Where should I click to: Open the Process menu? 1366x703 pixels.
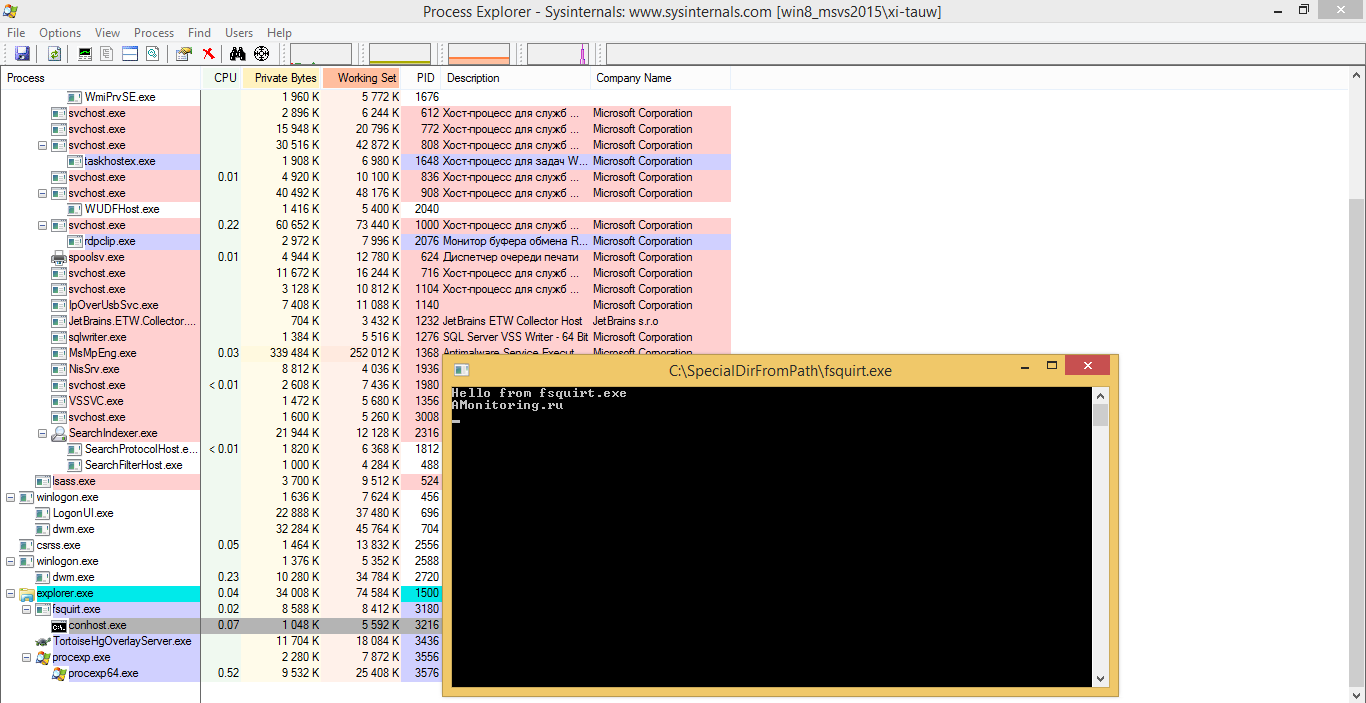coord(154,33)
